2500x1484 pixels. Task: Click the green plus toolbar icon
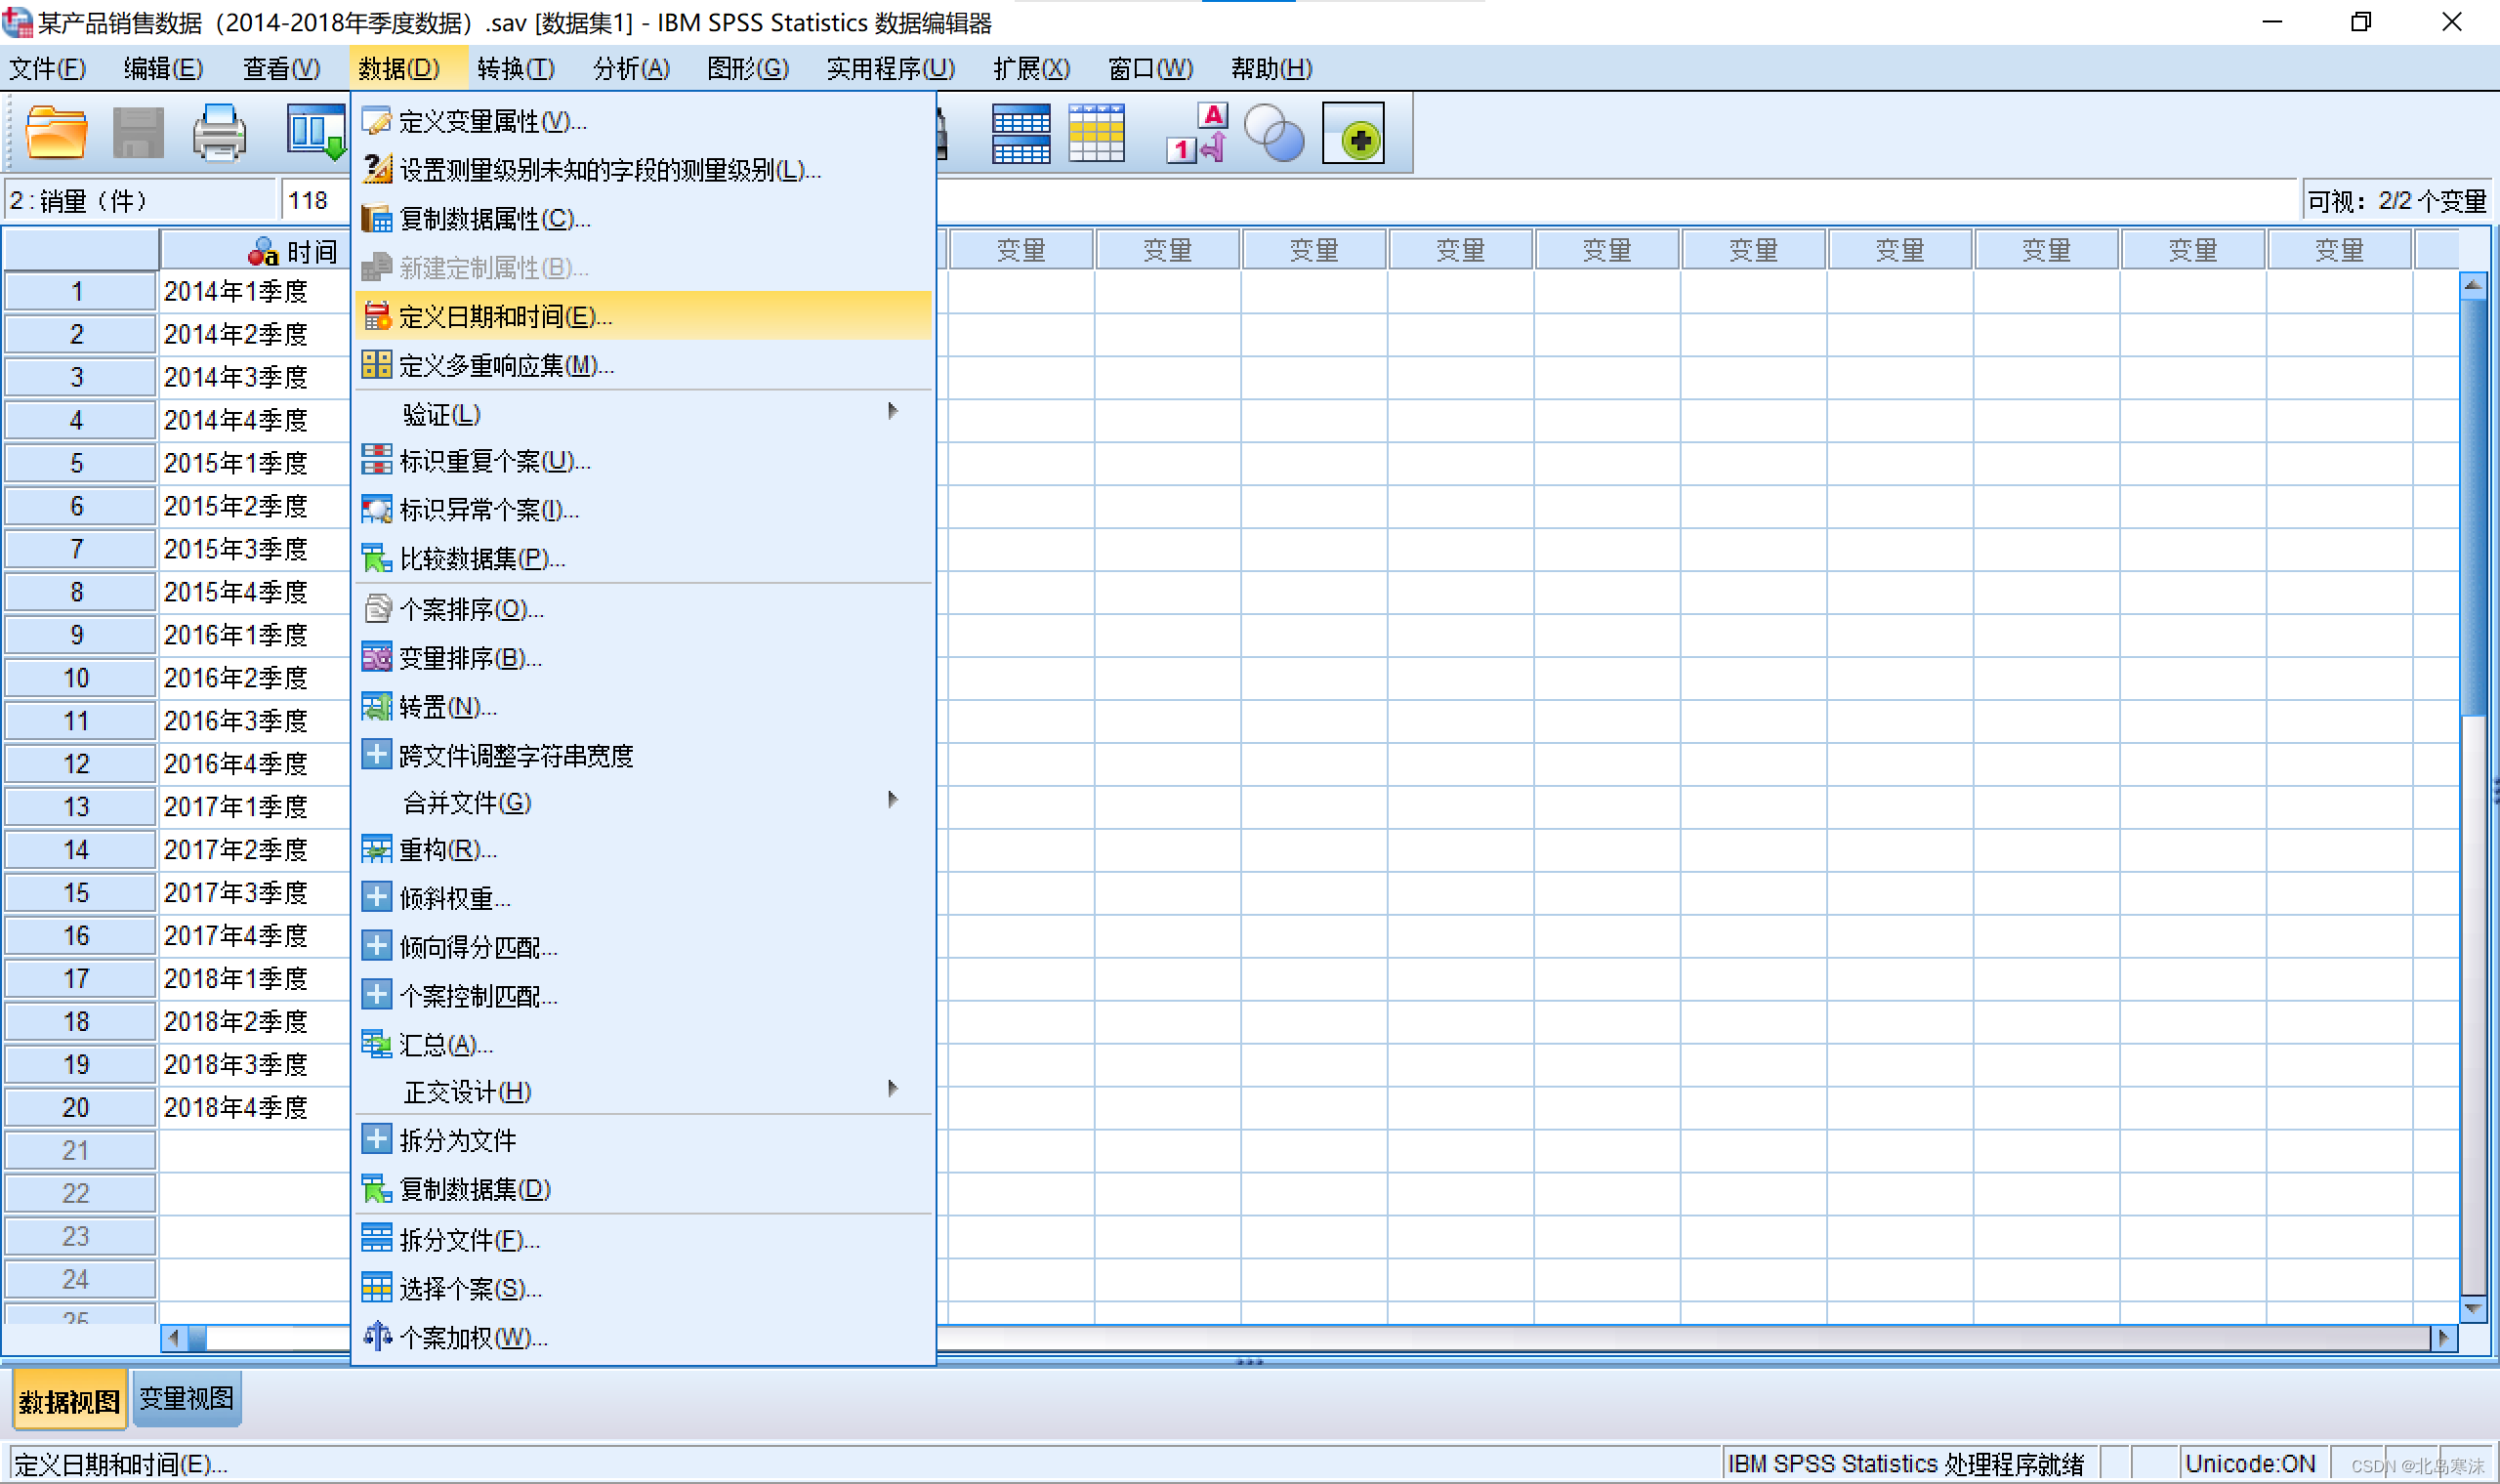click(1354, 133)
